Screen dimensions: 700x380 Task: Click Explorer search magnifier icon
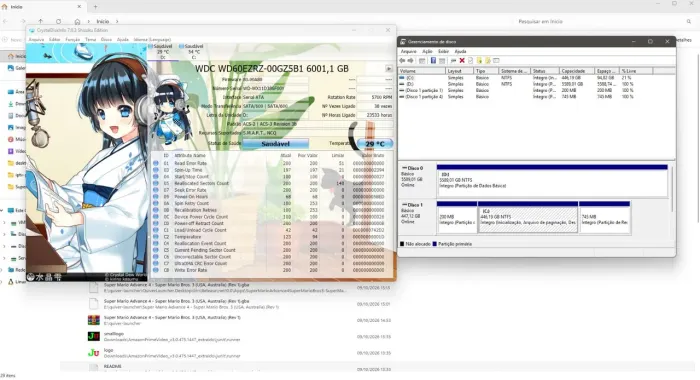click(689, 21)
